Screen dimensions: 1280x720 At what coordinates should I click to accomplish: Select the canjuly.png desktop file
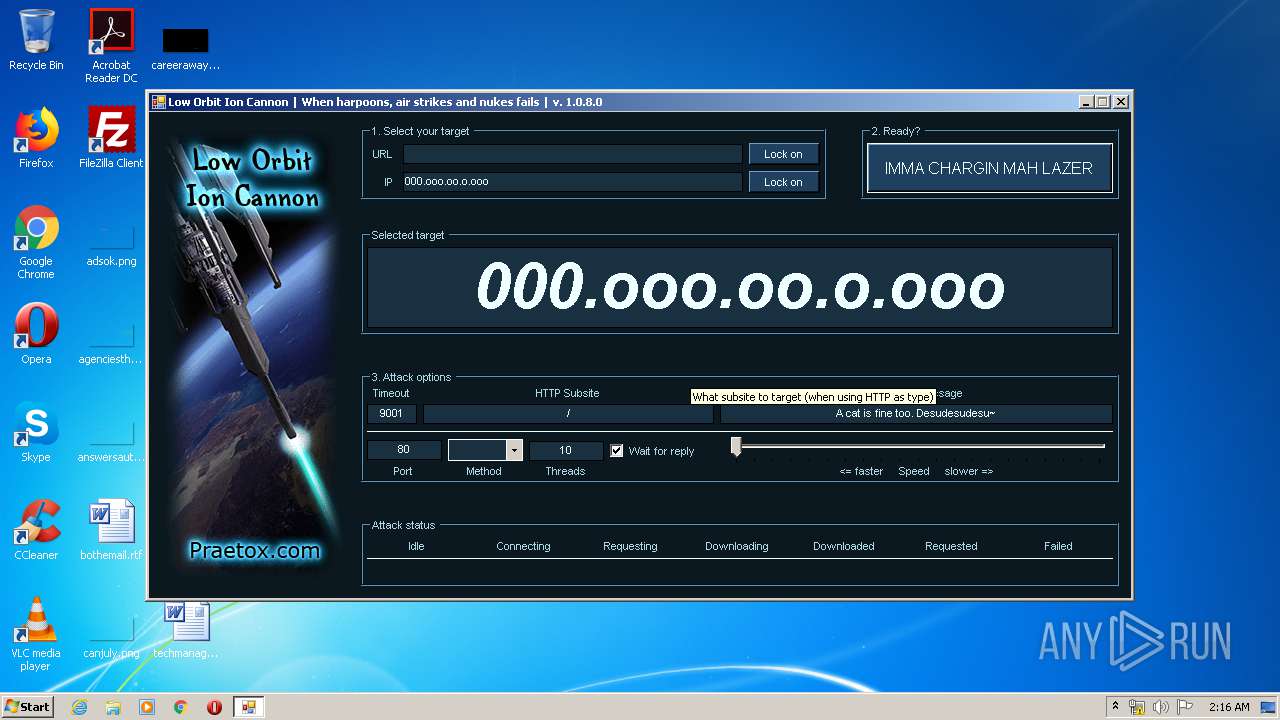click(x=111, y=636)
